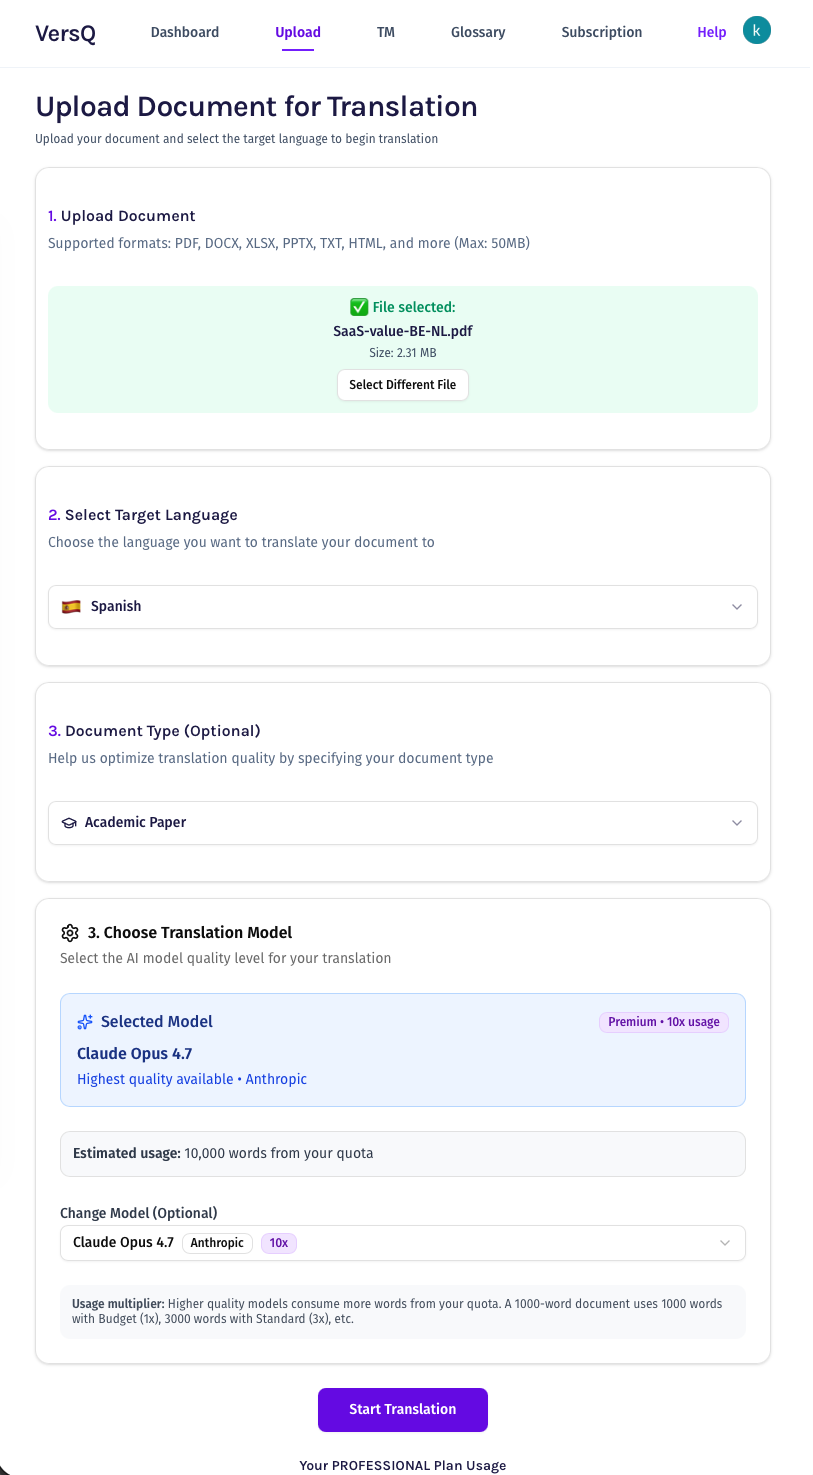Image resolution: width=813 pixels, height=1475 pixels.
Task: Open the Help link
Action: tap(711, 32)
